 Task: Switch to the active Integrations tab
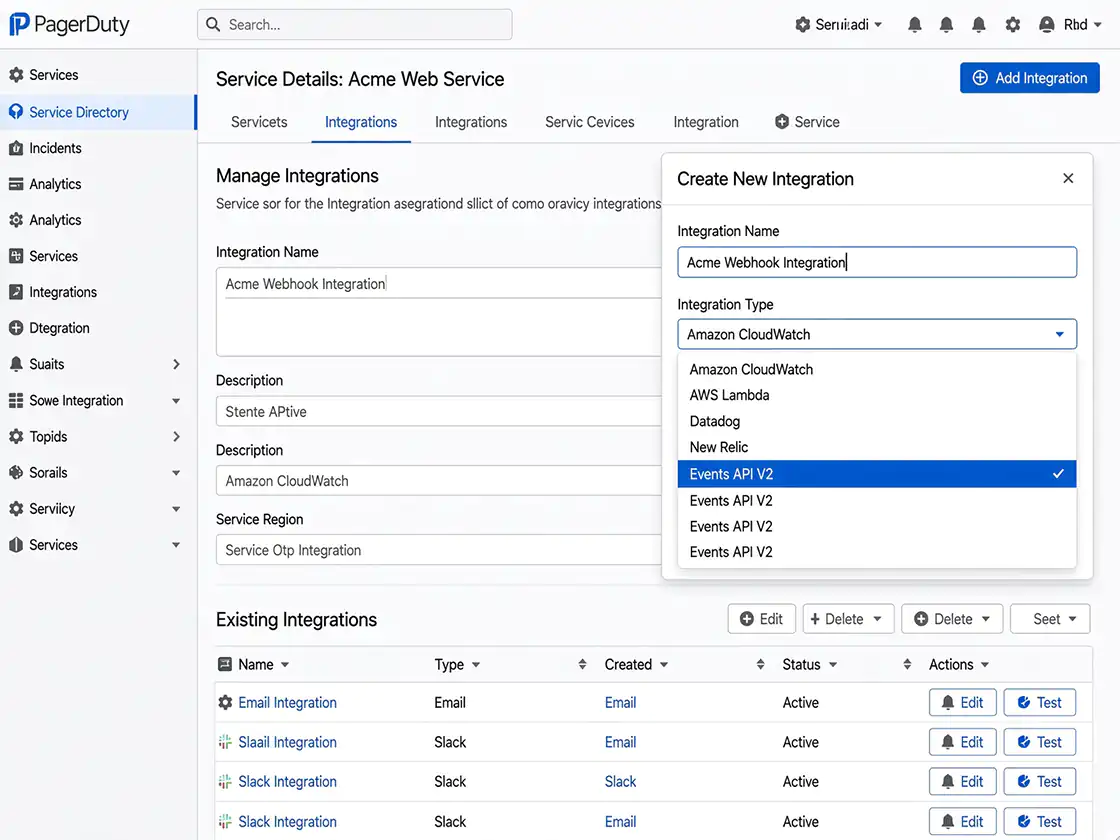(361, 122)
